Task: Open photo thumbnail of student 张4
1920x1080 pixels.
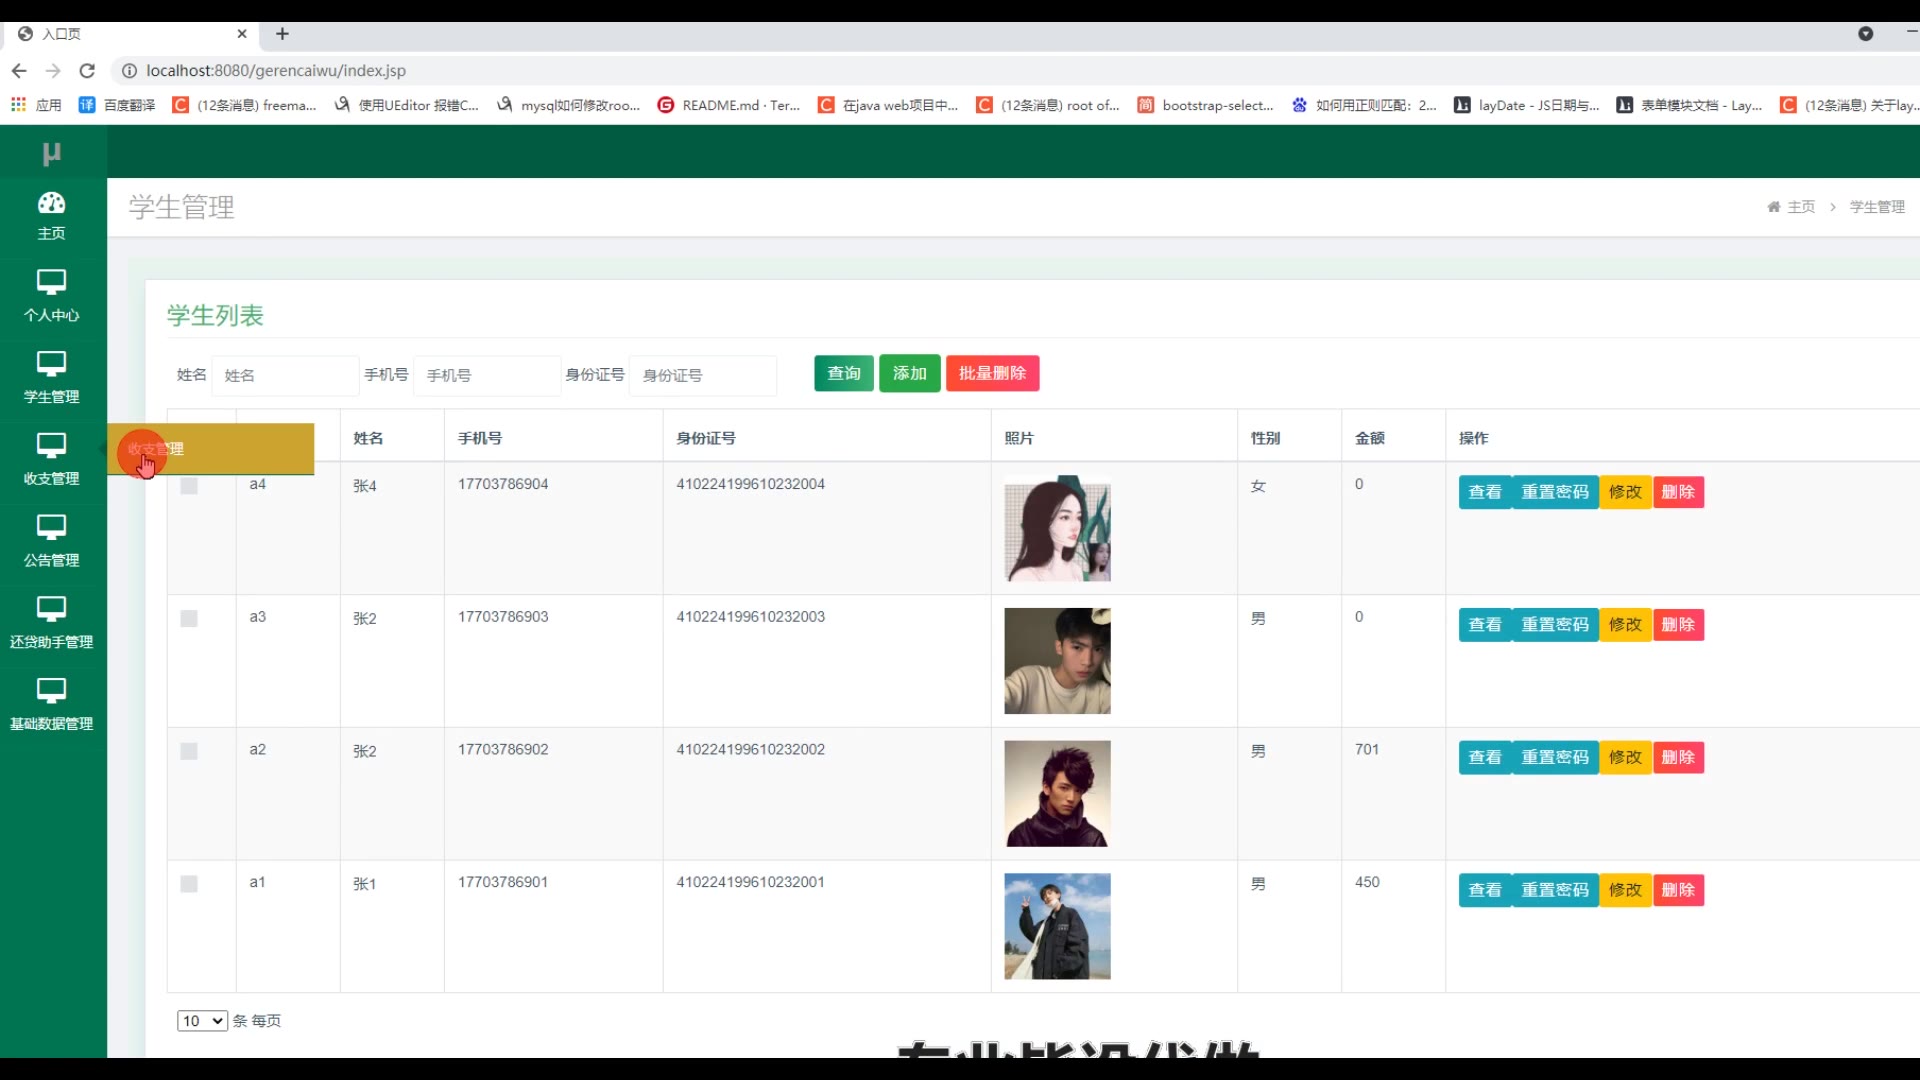Action: tap(1057, 530)
